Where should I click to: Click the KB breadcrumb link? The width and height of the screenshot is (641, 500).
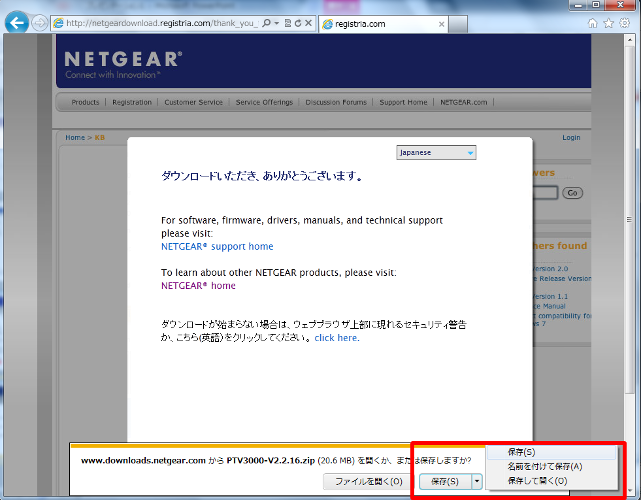click(x=100, y=137)
